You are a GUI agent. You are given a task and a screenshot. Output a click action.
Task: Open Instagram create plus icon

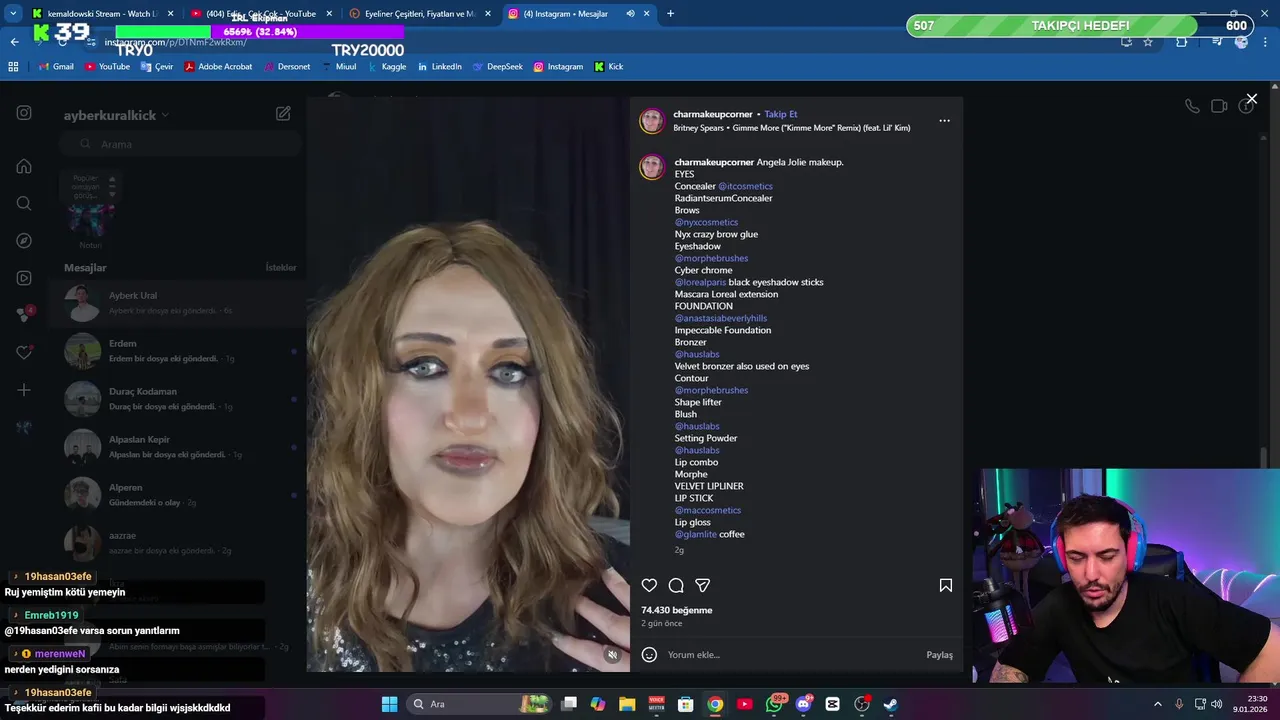click(24, 390)
